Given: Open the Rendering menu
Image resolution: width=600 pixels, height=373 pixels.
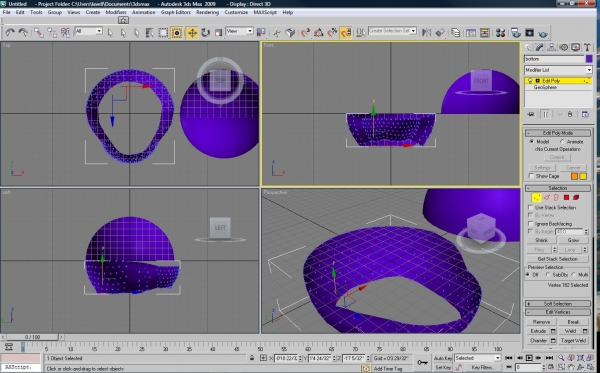Looking at the screenshot, I should pos(207,12).
